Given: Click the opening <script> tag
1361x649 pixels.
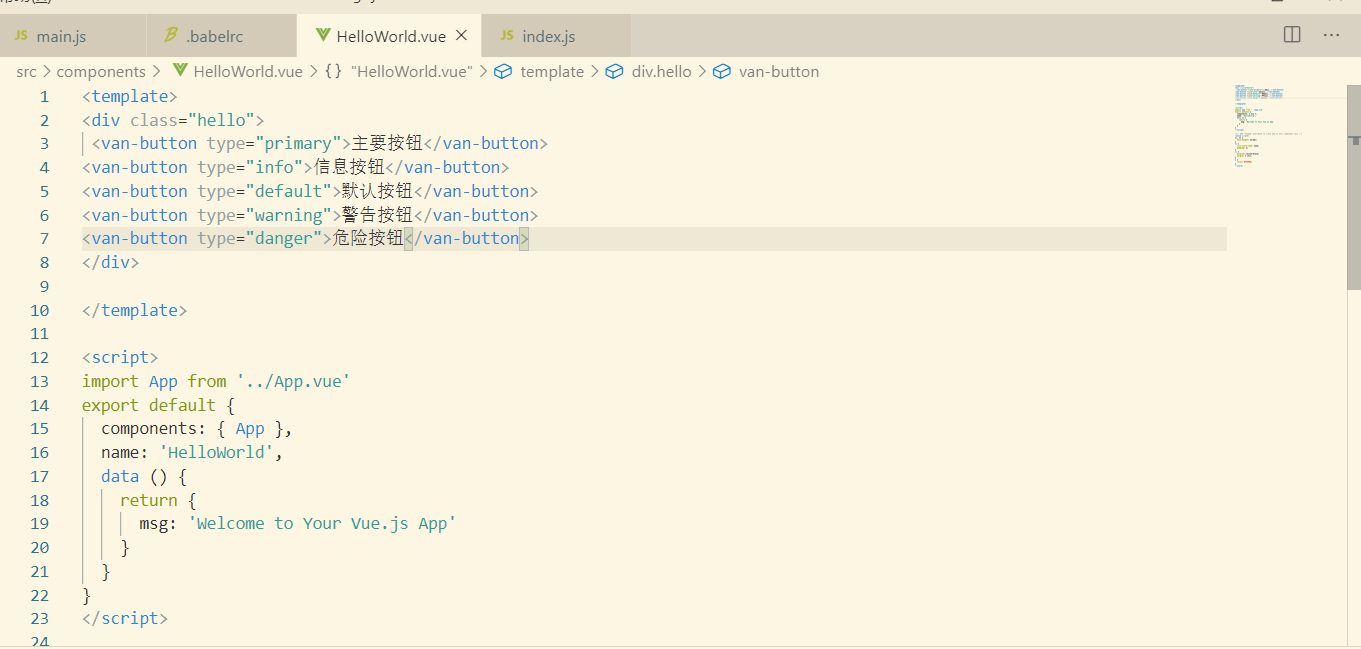Looking at the screenshot, I should click(x=120, y=358).
